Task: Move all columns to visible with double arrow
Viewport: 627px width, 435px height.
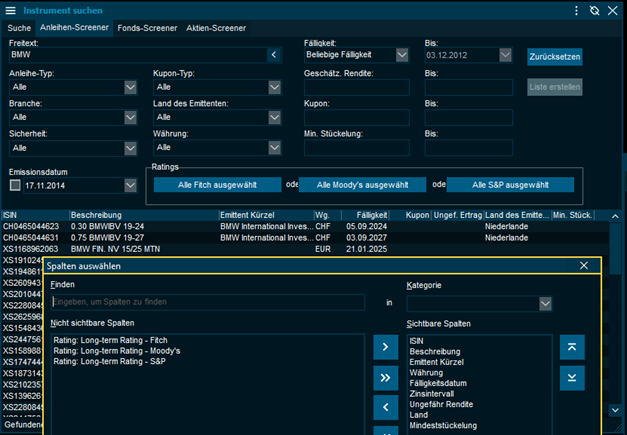Action: point(385,377)
